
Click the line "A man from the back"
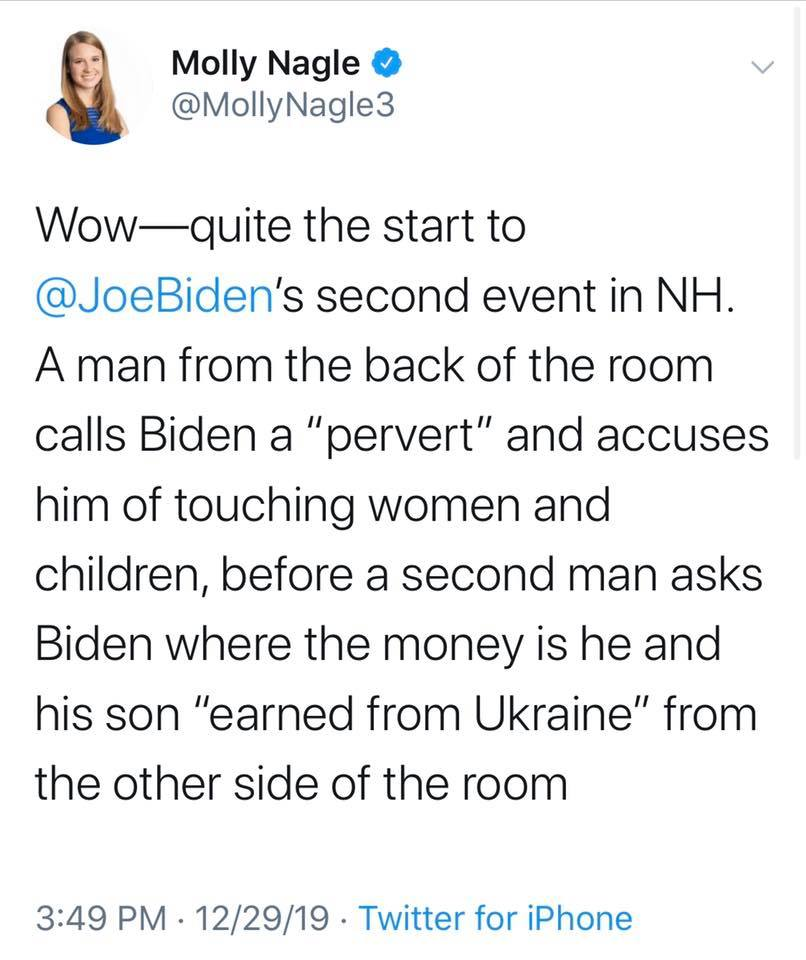(375, 367)
